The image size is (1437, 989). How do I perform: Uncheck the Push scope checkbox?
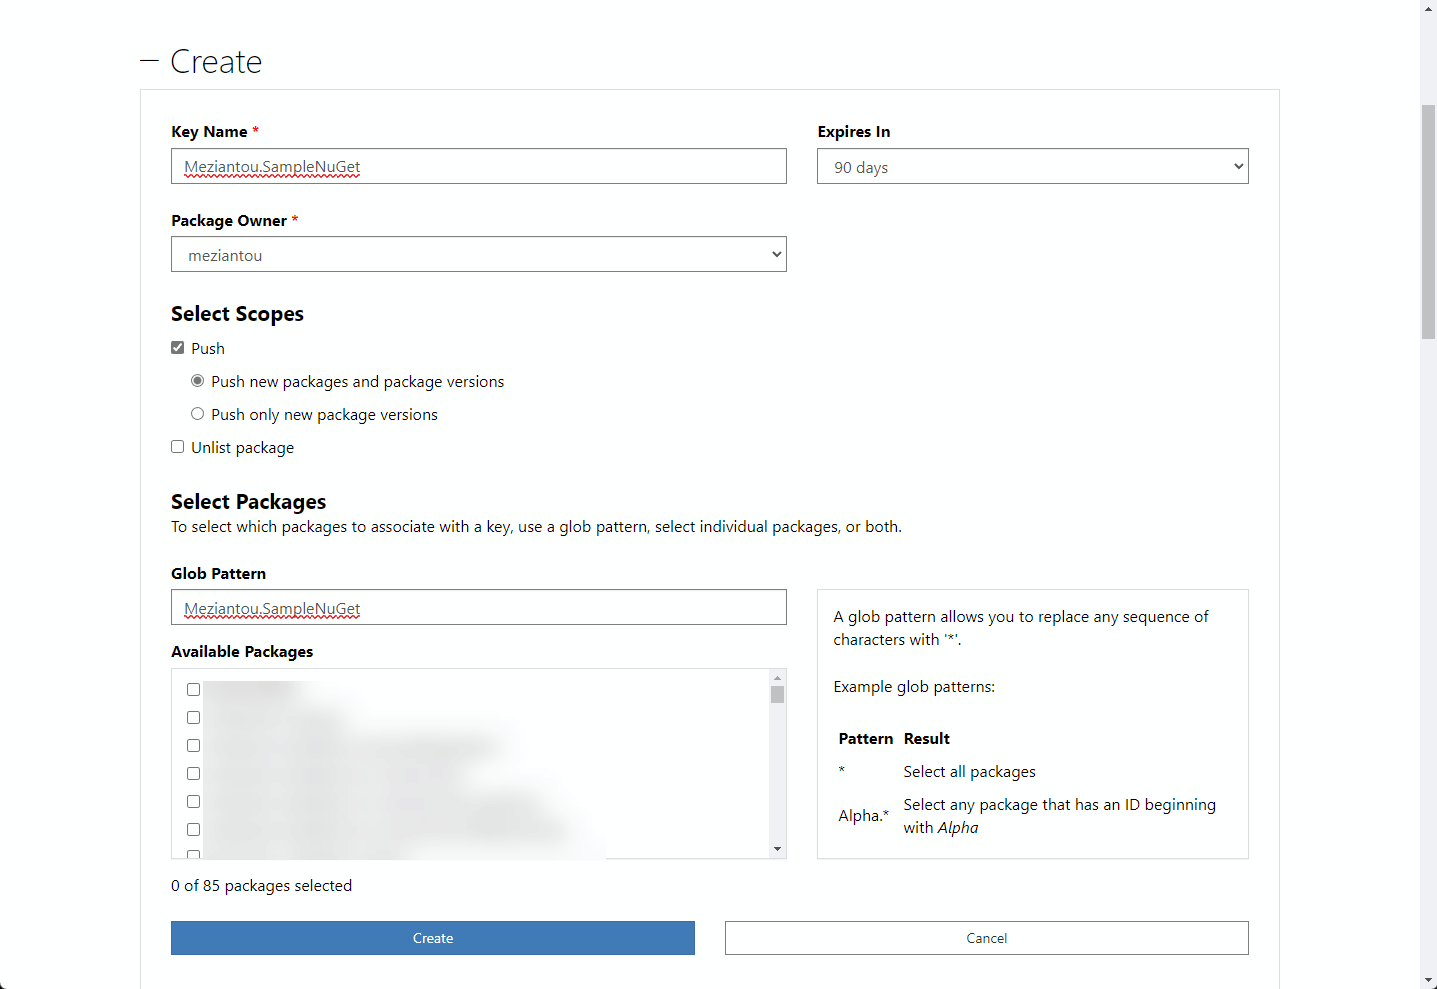click(x=178, y=348)
